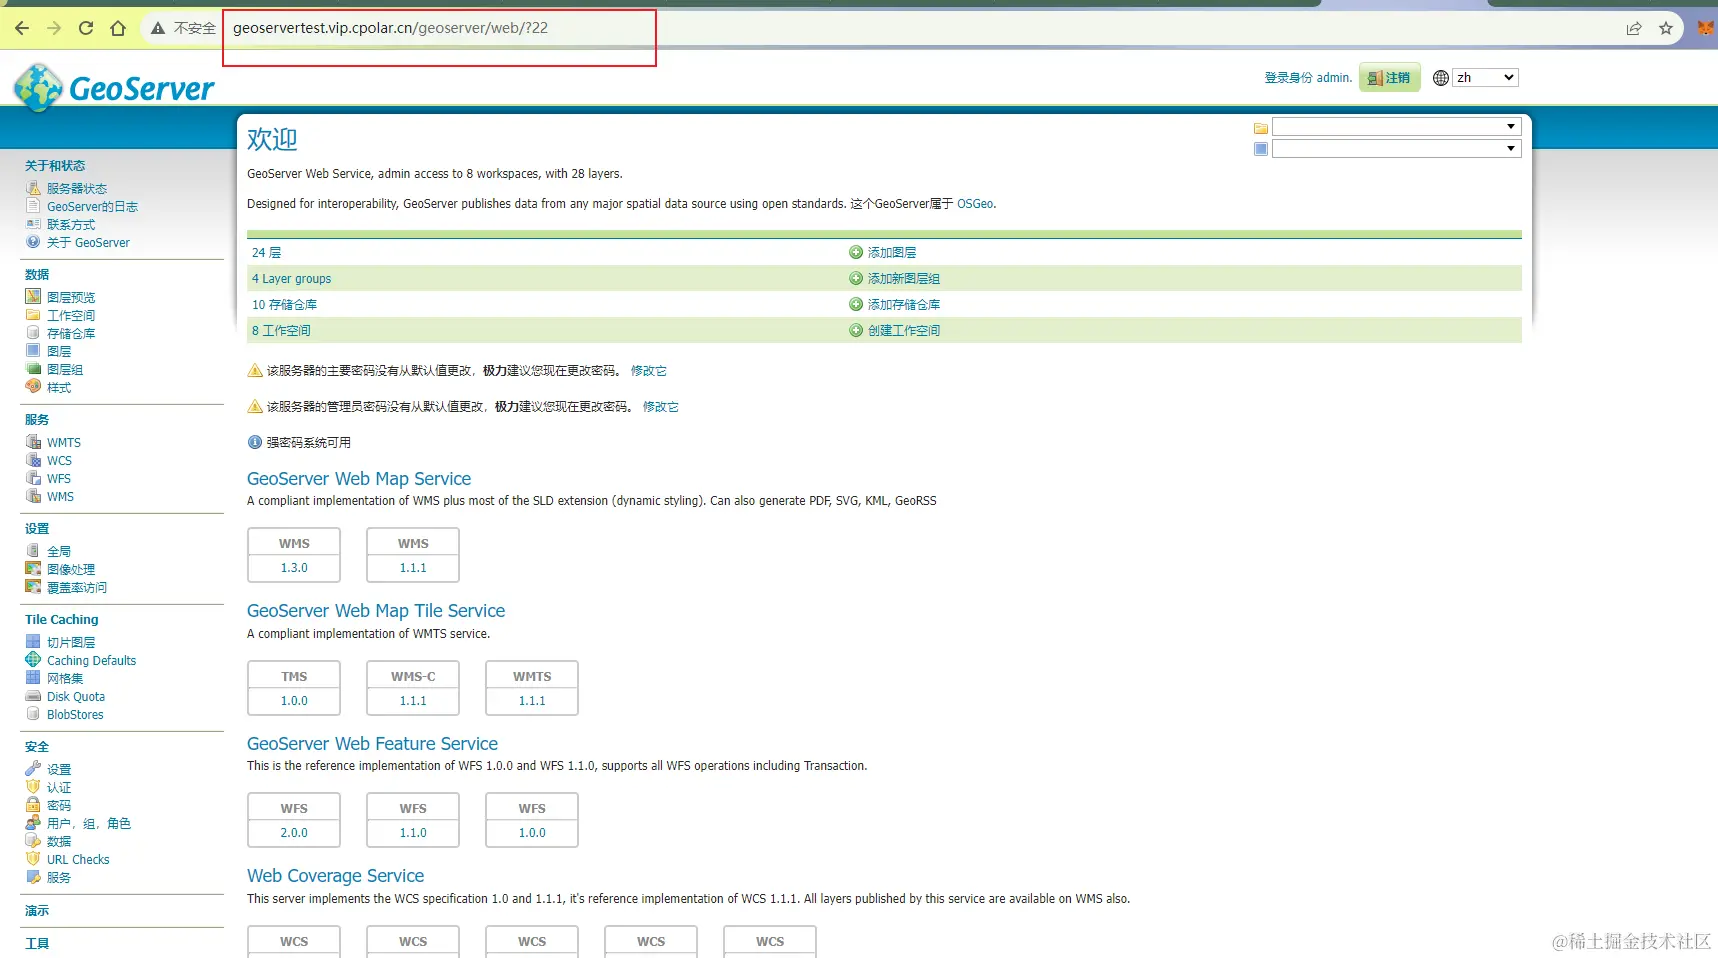Click the share page icon in address bar
This screenshot has width=1718, height=958.
(x=1634, y=28)
